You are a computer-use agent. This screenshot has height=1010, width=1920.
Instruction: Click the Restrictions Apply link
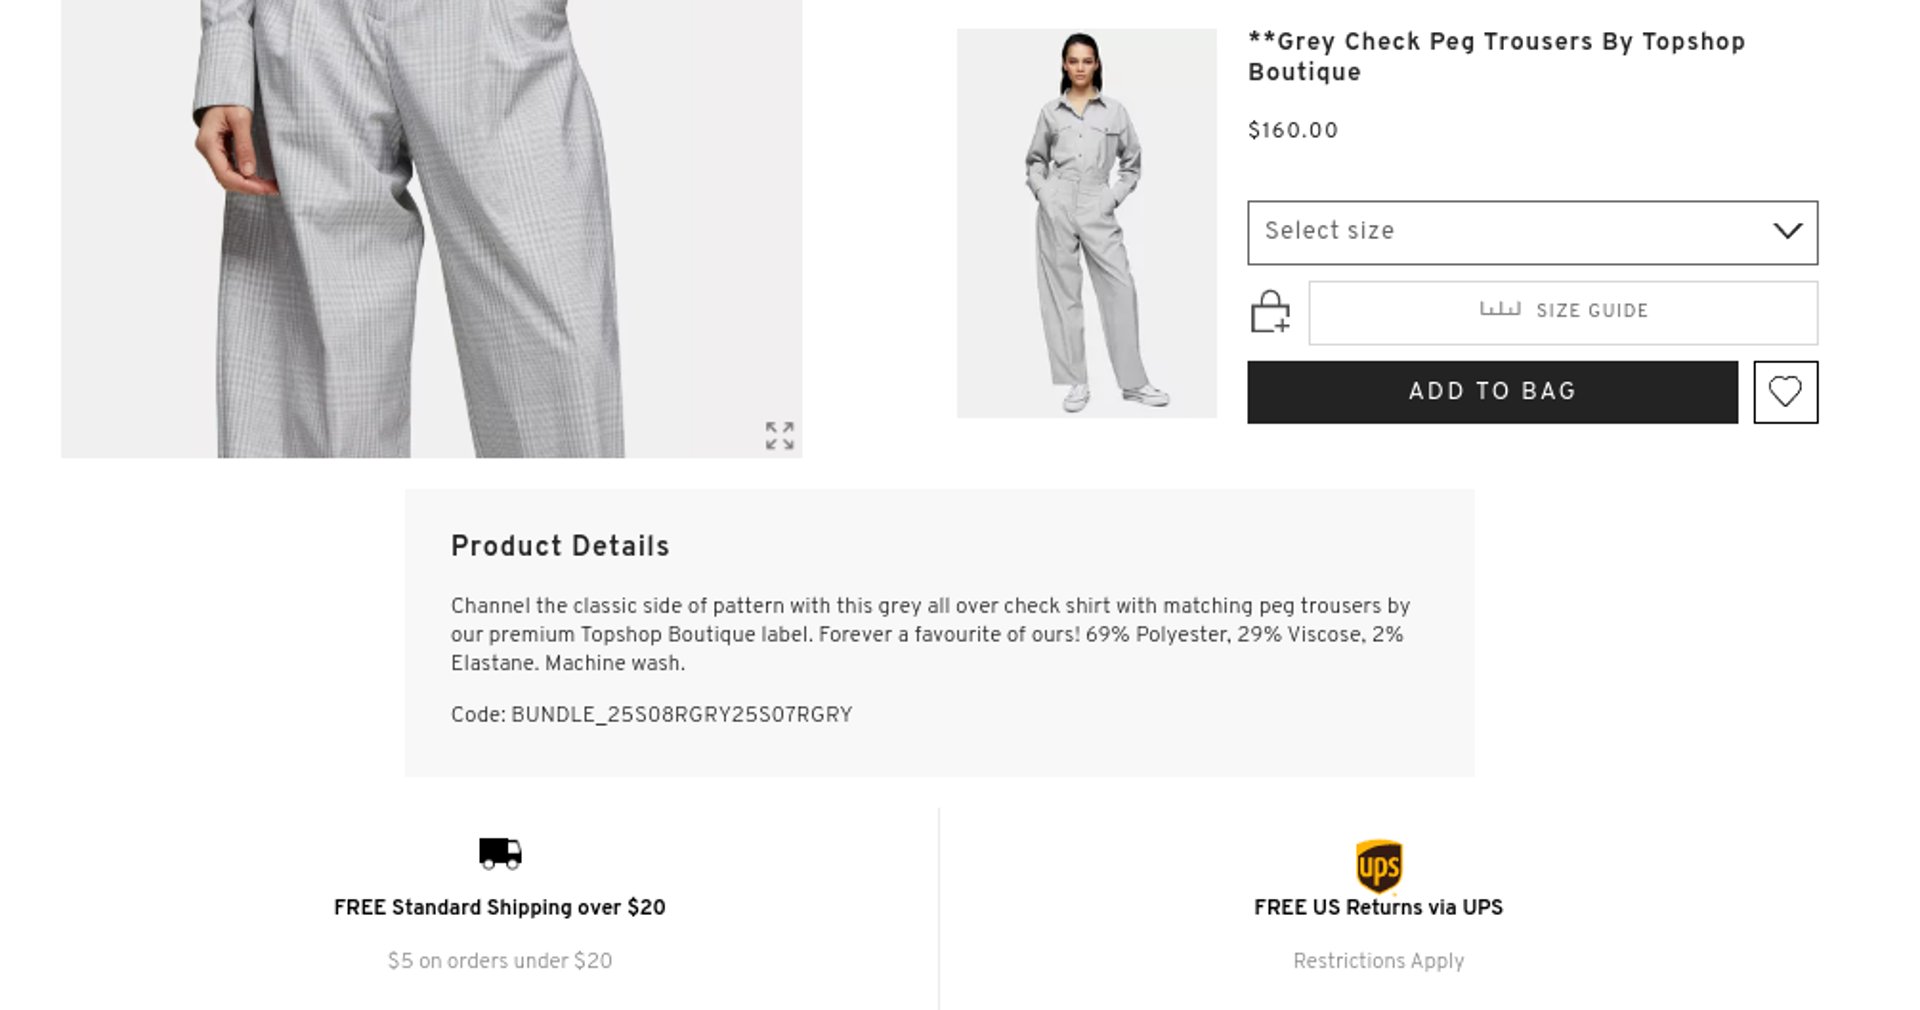pos(1378,961)
